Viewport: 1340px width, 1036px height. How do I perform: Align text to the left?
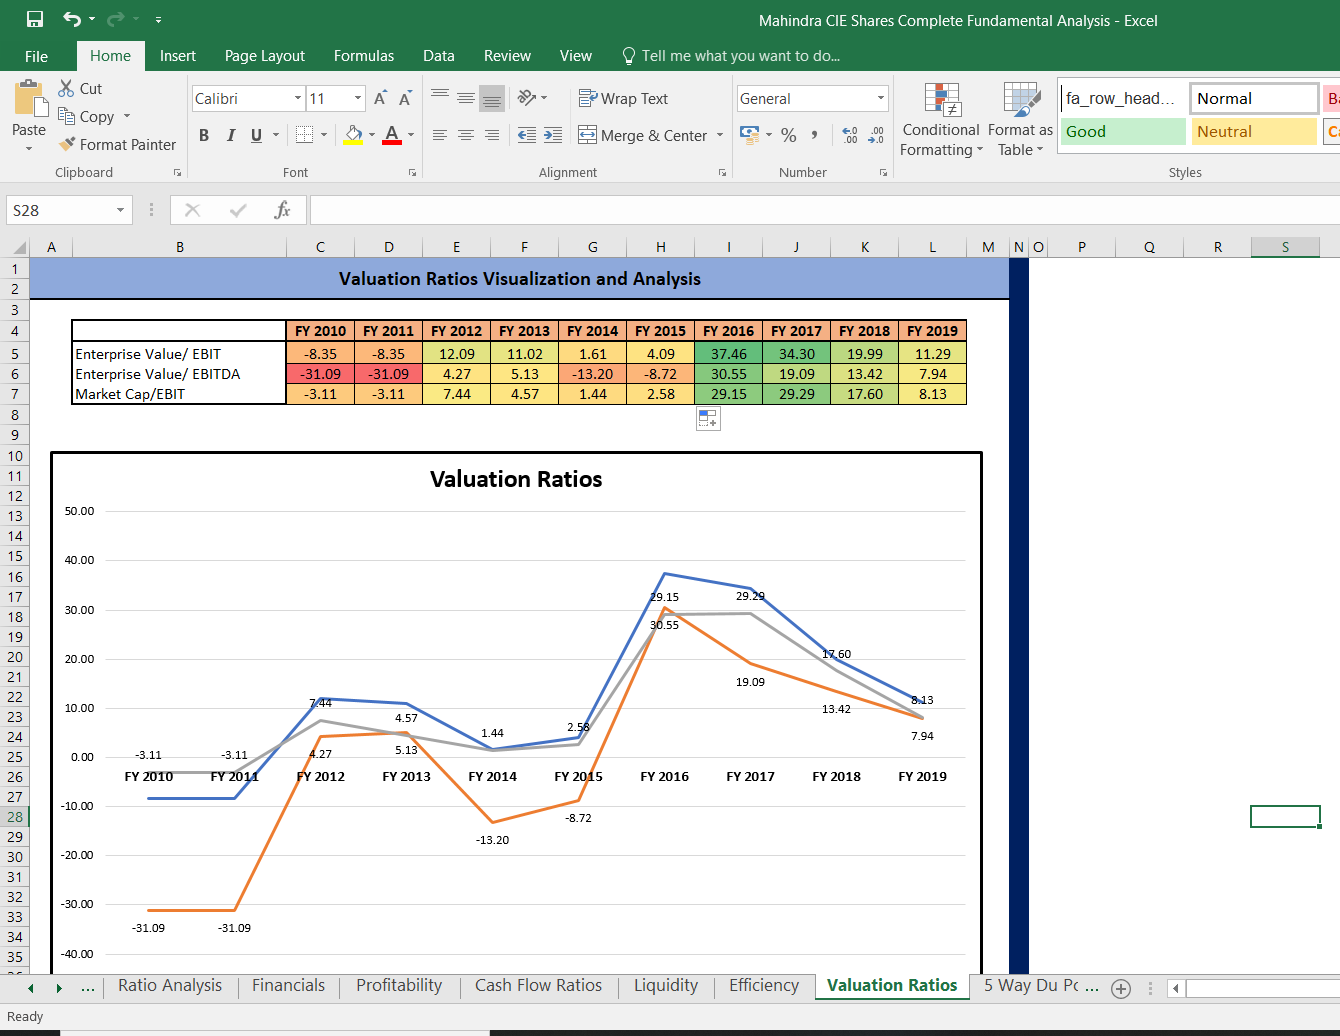pyautogui.click(x=440, y=135)
